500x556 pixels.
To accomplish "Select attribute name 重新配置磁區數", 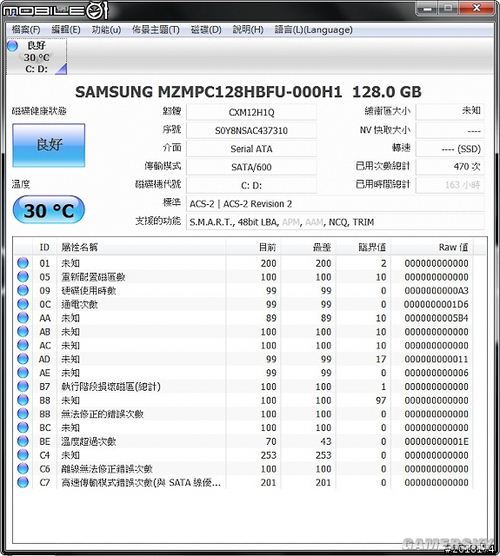I will point(93,277).
